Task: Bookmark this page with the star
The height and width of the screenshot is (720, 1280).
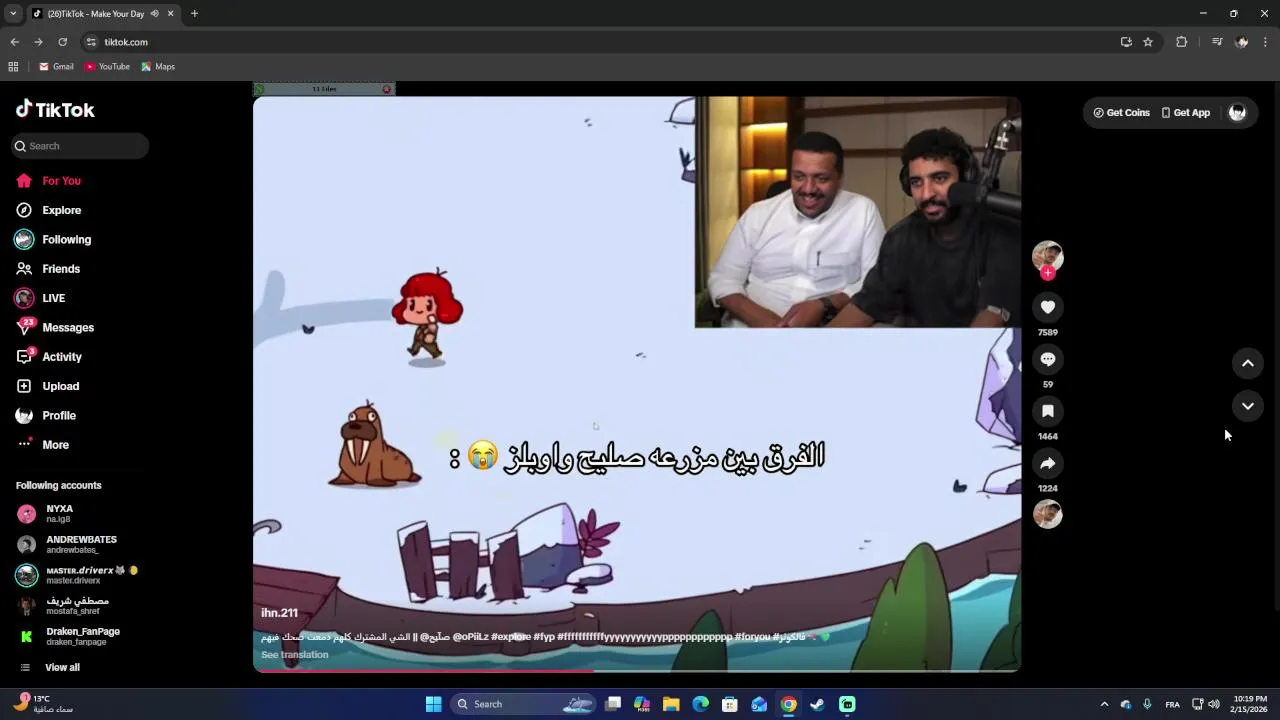Action: pos(1148,42)
